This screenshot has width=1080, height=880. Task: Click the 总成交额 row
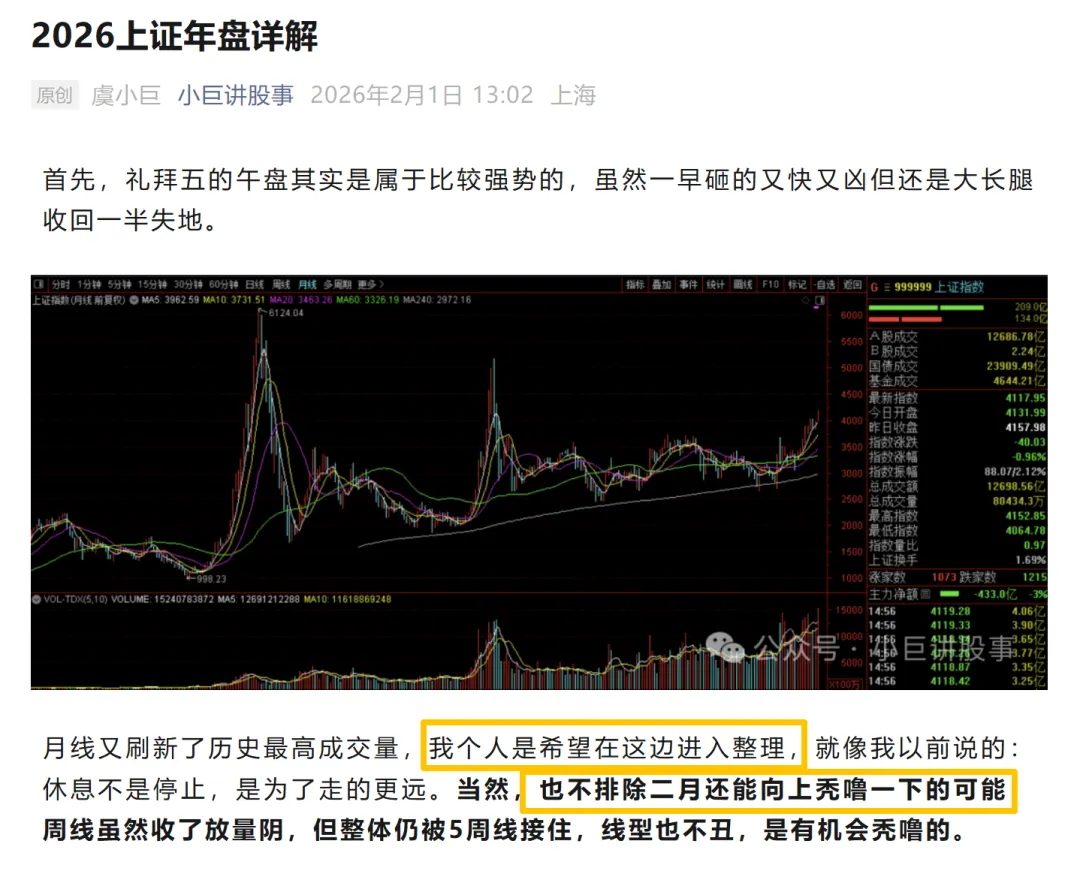tap(957, 486)
